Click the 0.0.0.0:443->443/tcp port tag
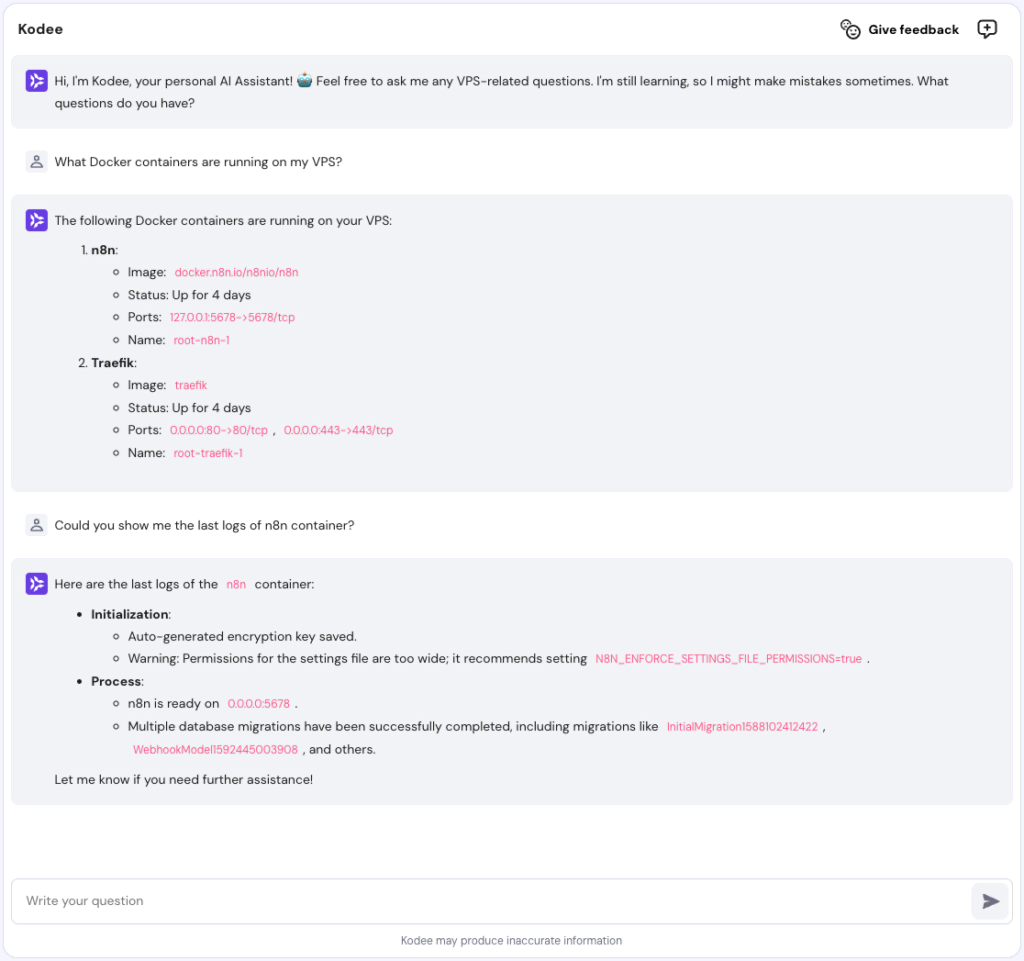Image resolution: width=1024 pixels, height=961 pixels. click(338, 430)
